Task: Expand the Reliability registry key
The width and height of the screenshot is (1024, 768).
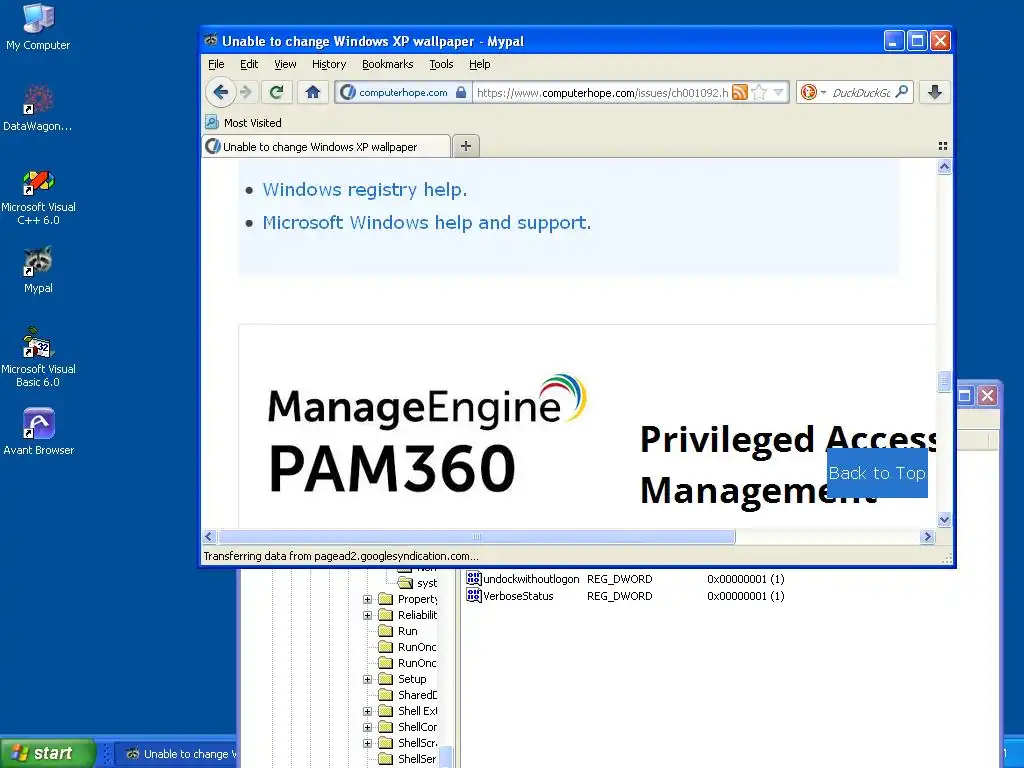Action: coord(368,615)
